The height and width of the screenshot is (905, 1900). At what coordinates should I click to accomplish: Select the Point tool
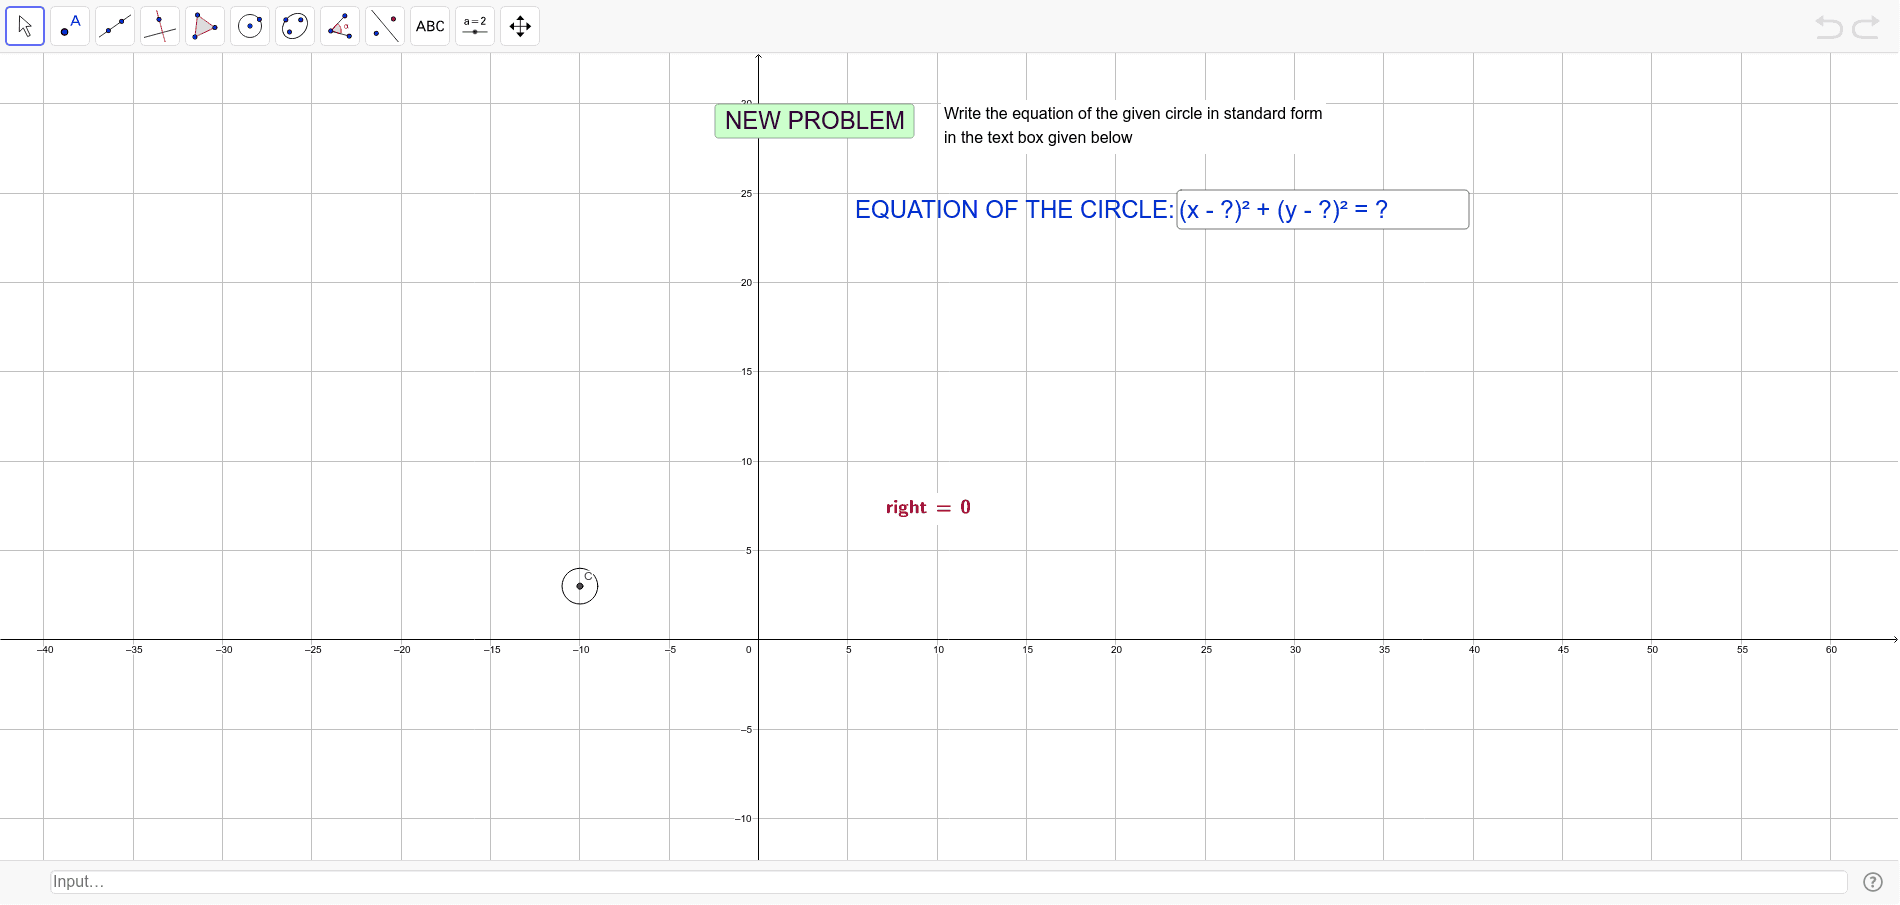pyautogui.click(x=70, y=26)
